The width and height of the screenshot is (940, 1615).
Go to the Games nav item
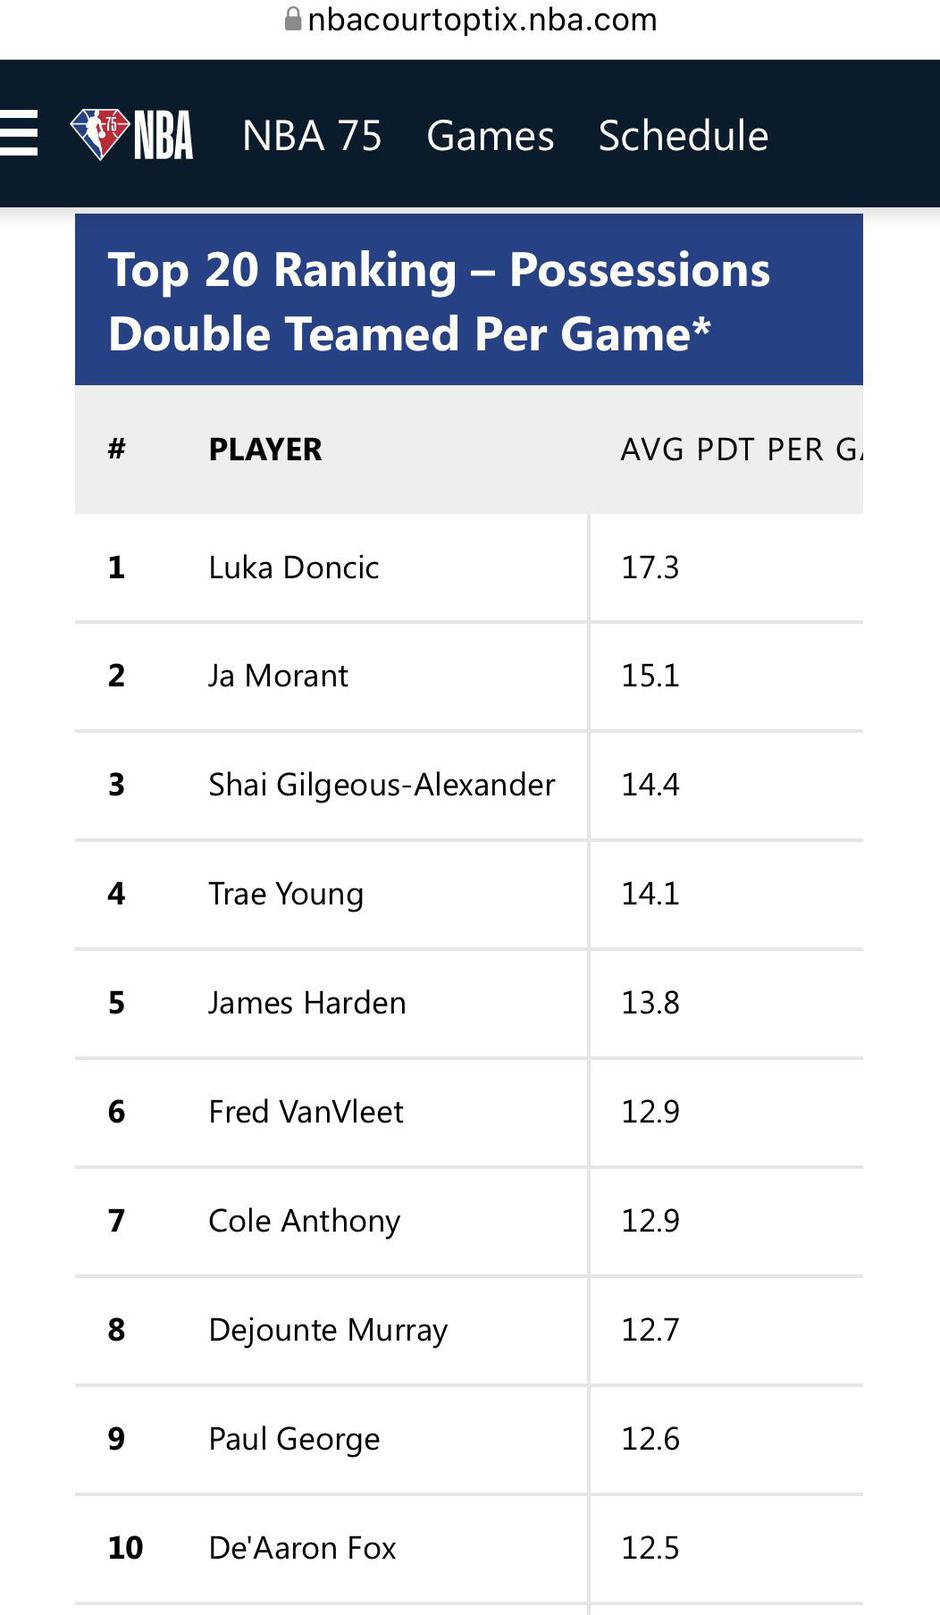coord(490,136)
